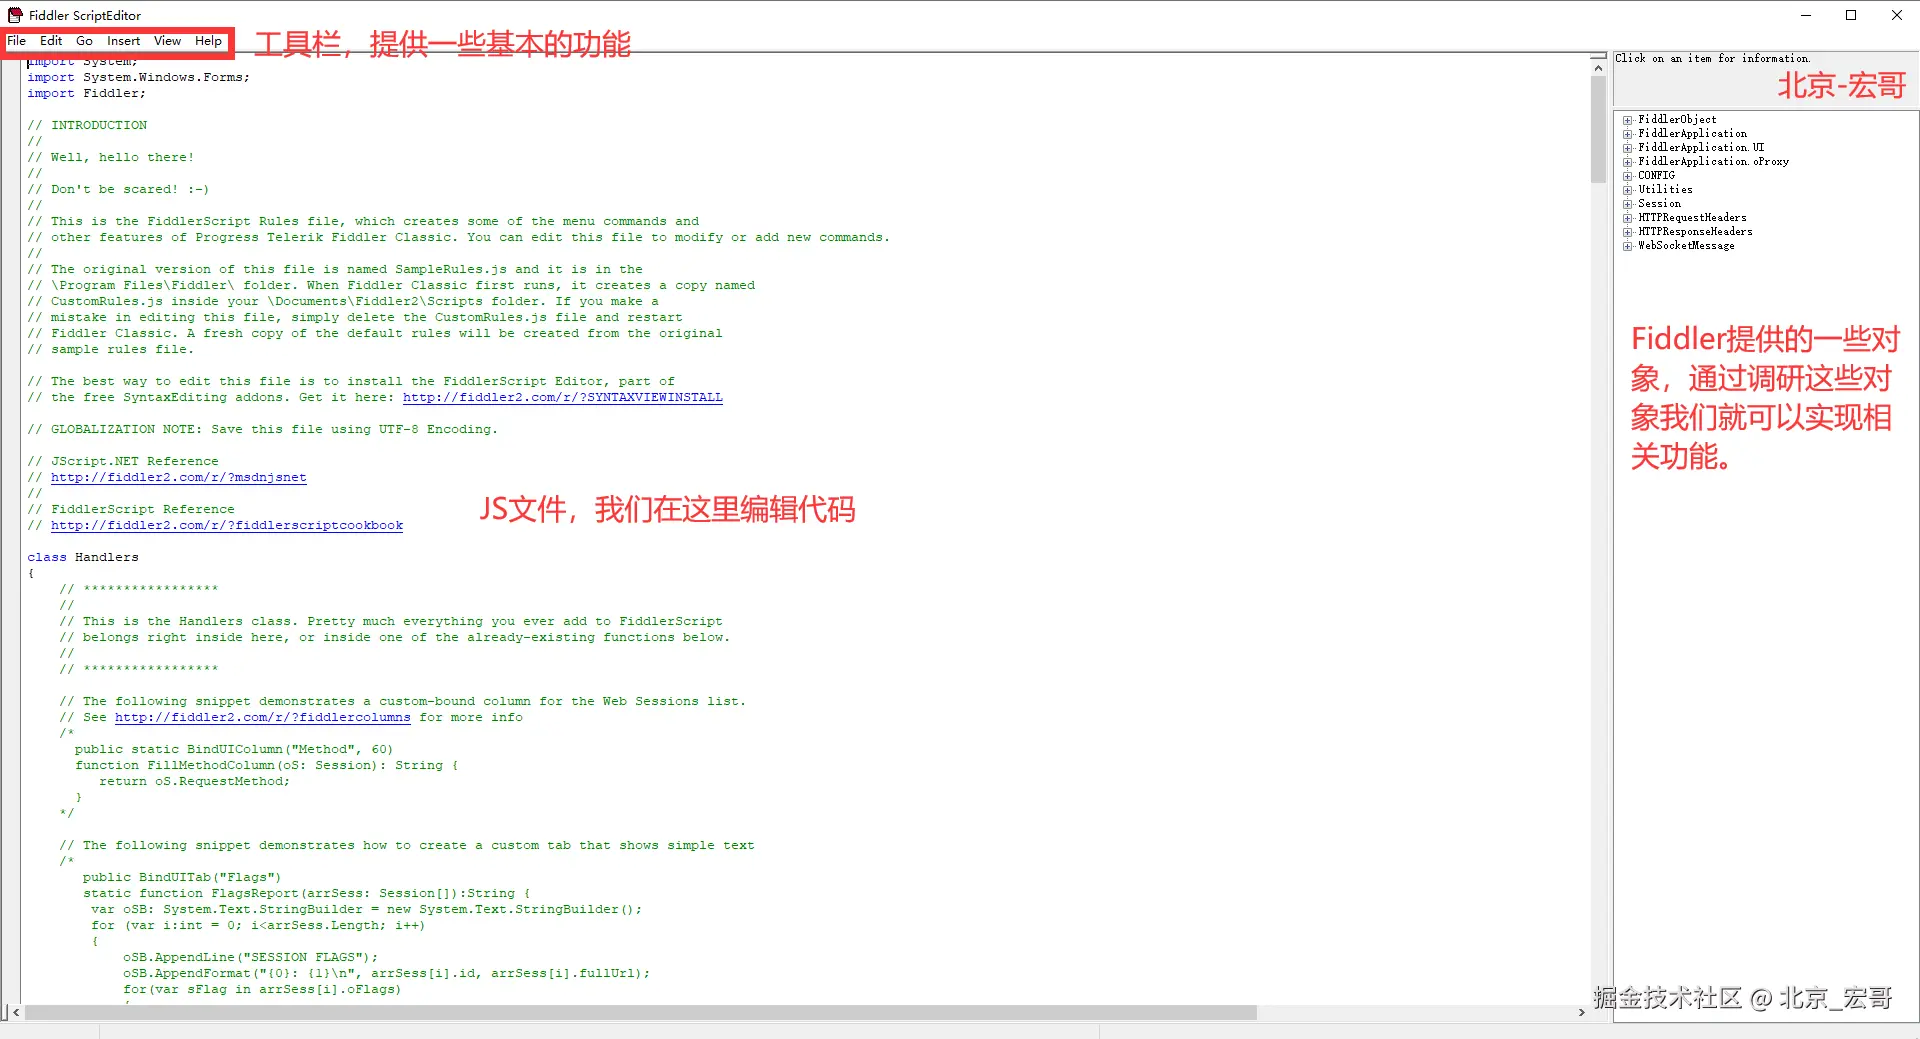Select WebSocketMessage in the class tree
1920x1039 pixels.
tap(1686, 246)
